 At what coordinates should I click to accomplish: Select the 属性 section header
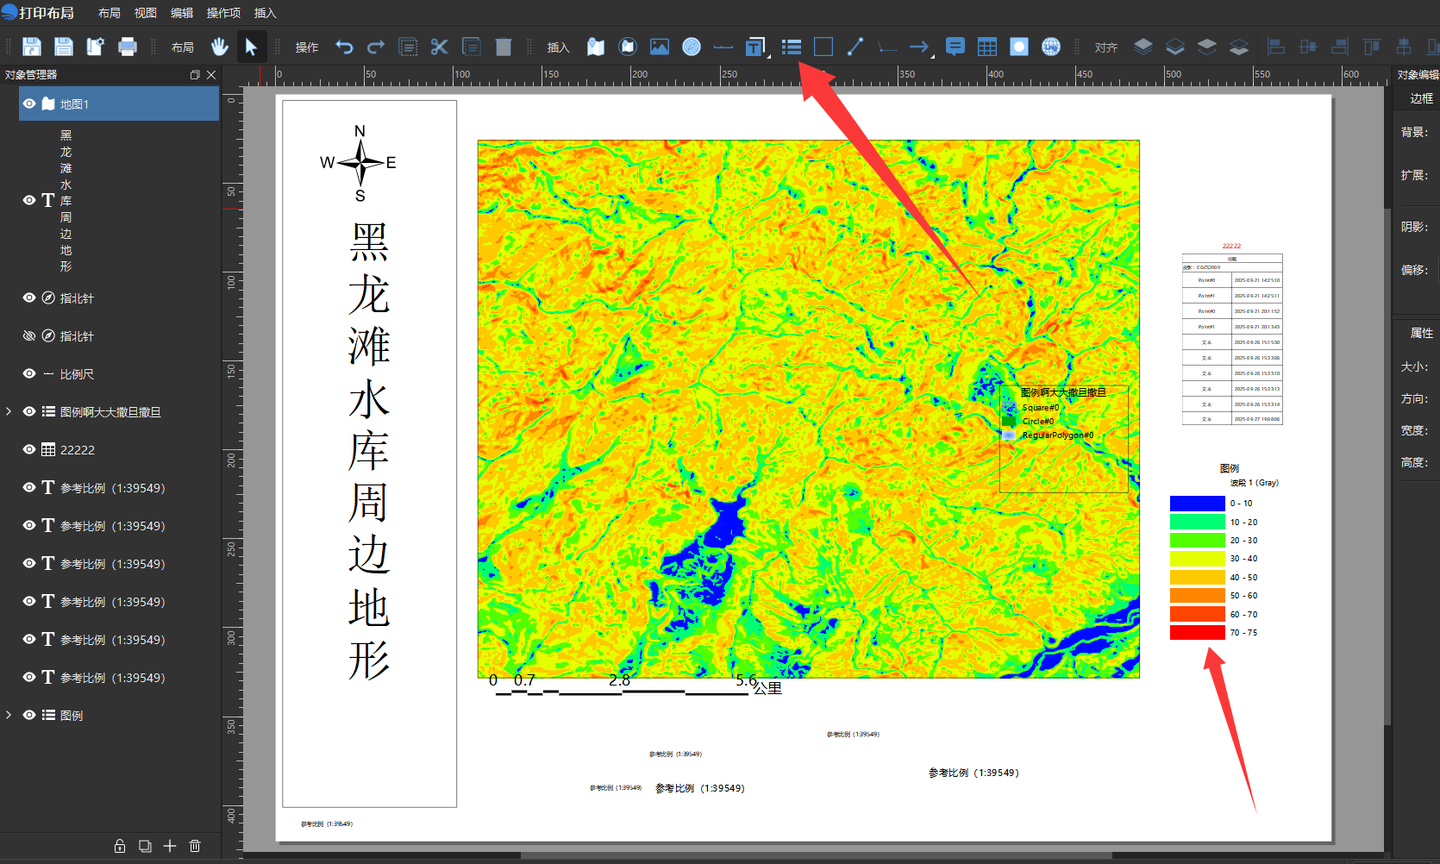point(1421,333)
